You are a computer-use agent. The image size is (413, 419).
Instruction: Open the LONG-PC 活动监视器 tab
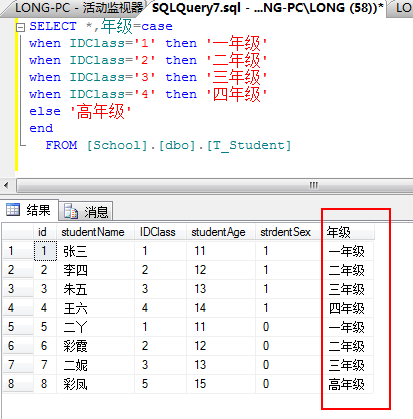click(79, 8)
